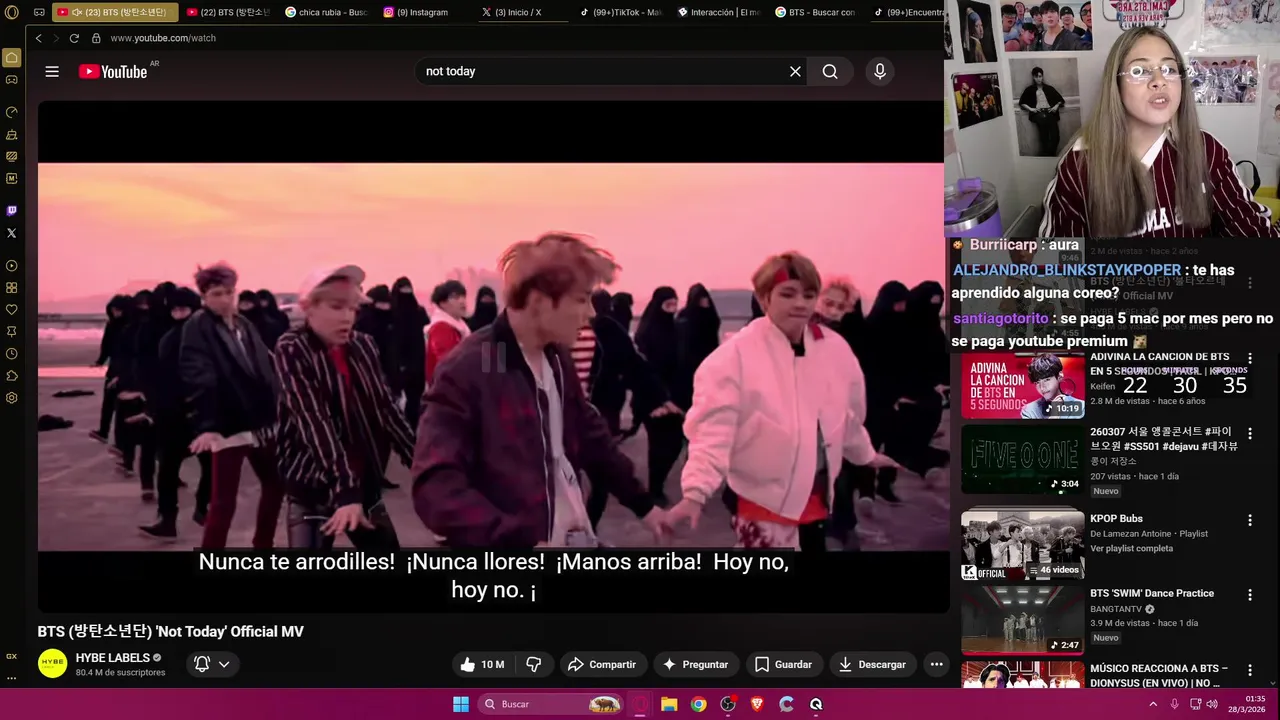
Task: Open 'Ver playlist completa' link
Action: (1131, 549)
